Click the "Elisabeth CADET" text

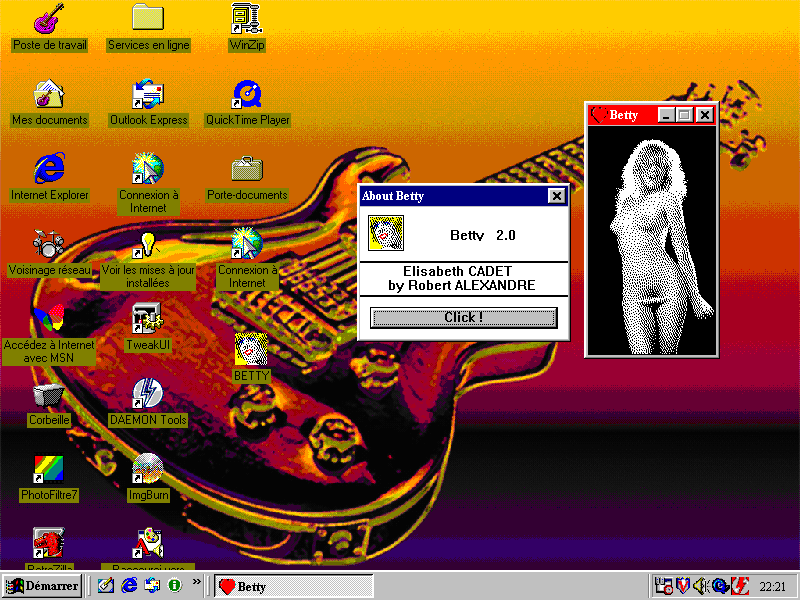point(457,271)
